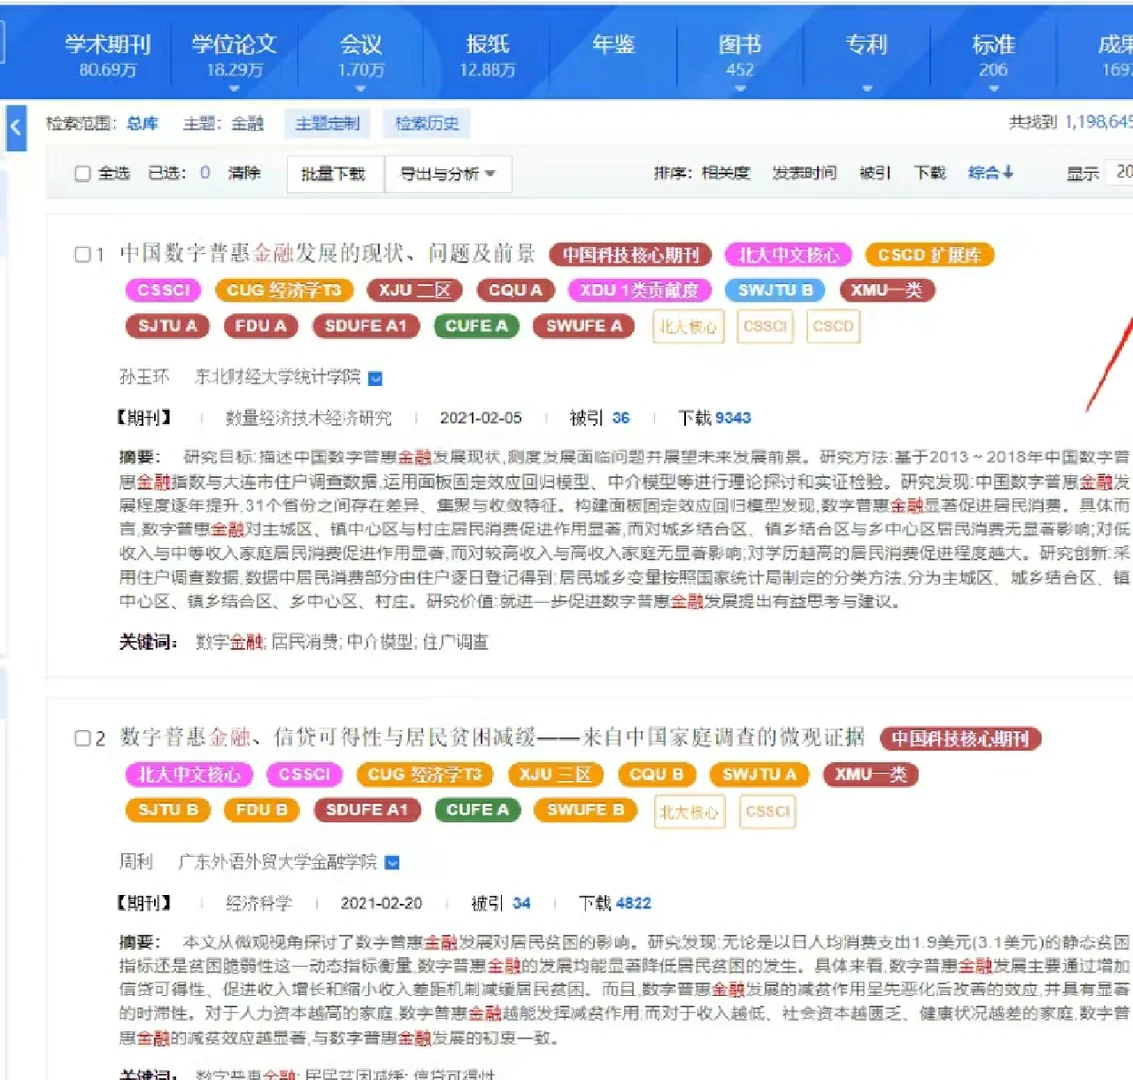
Task: Open the 导出与分析 dropdown
Action: pos(448,173)
